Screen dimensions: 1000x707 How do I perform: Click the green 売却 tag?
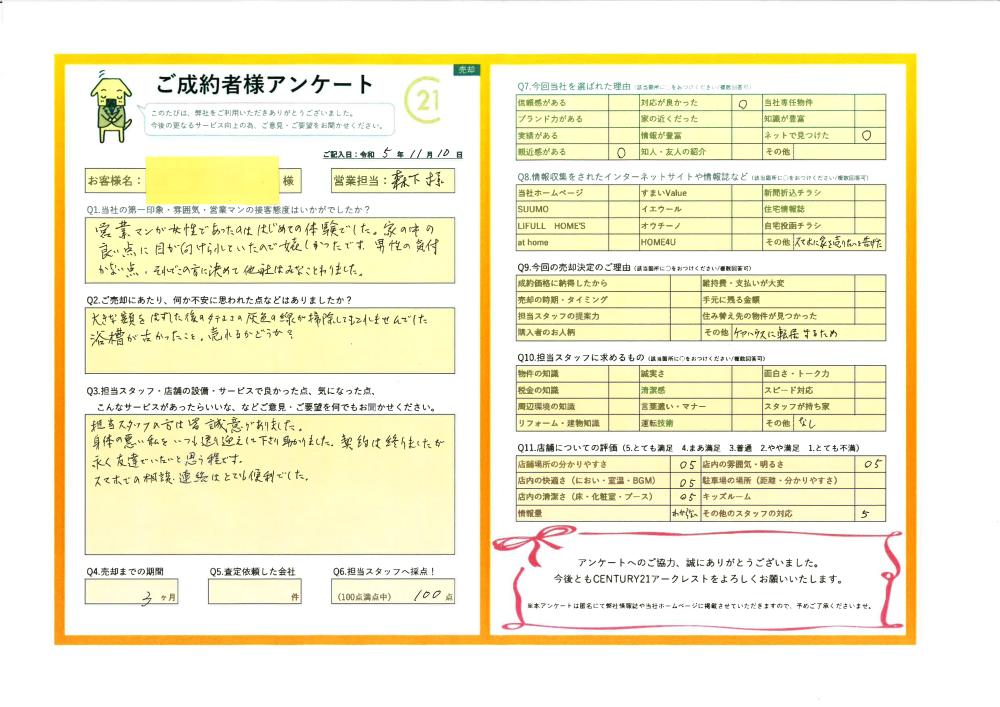coord(466,70)
